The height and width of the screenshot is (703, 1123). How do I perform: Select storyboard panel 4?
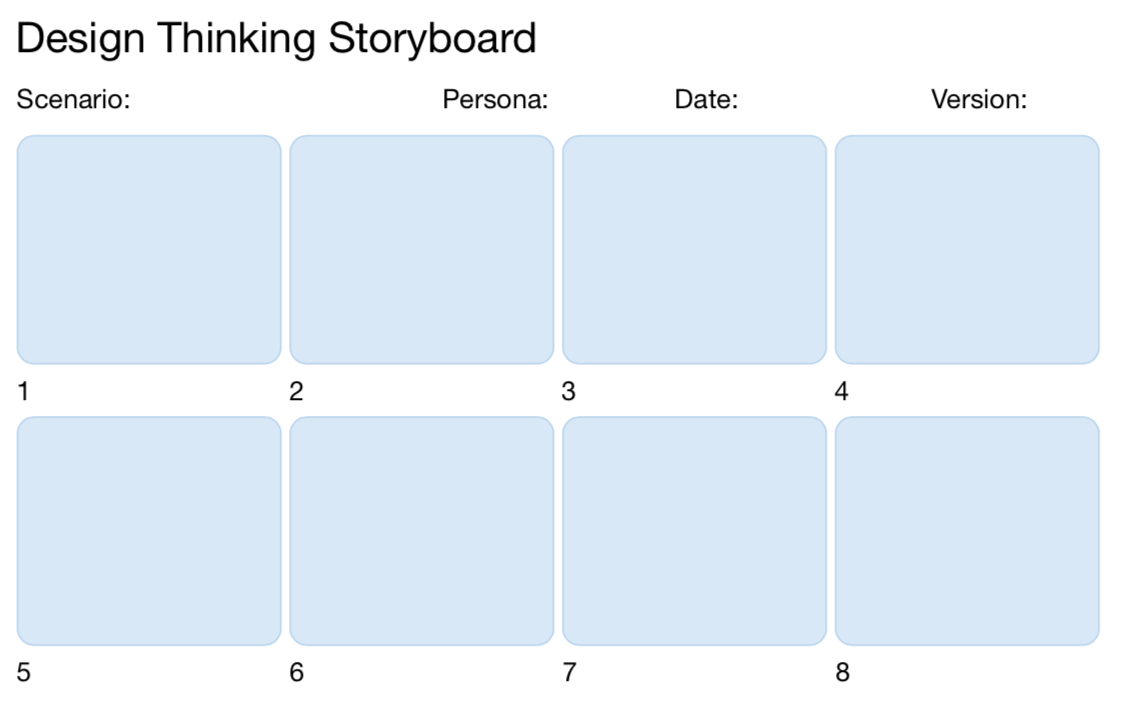(x=968, y=250)
